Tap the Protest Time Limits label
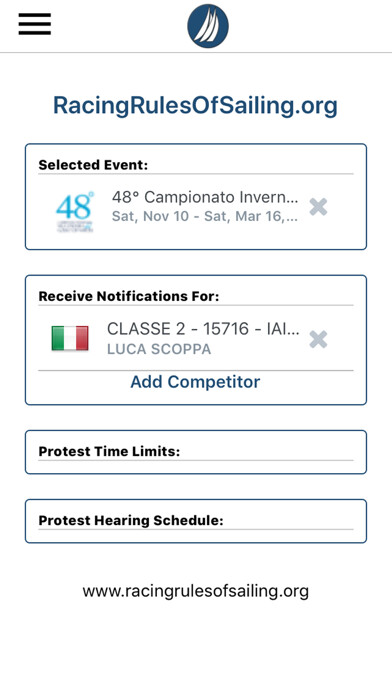This screenshot has width=392, height=696. pyautogui.click(x=109, y=452)
